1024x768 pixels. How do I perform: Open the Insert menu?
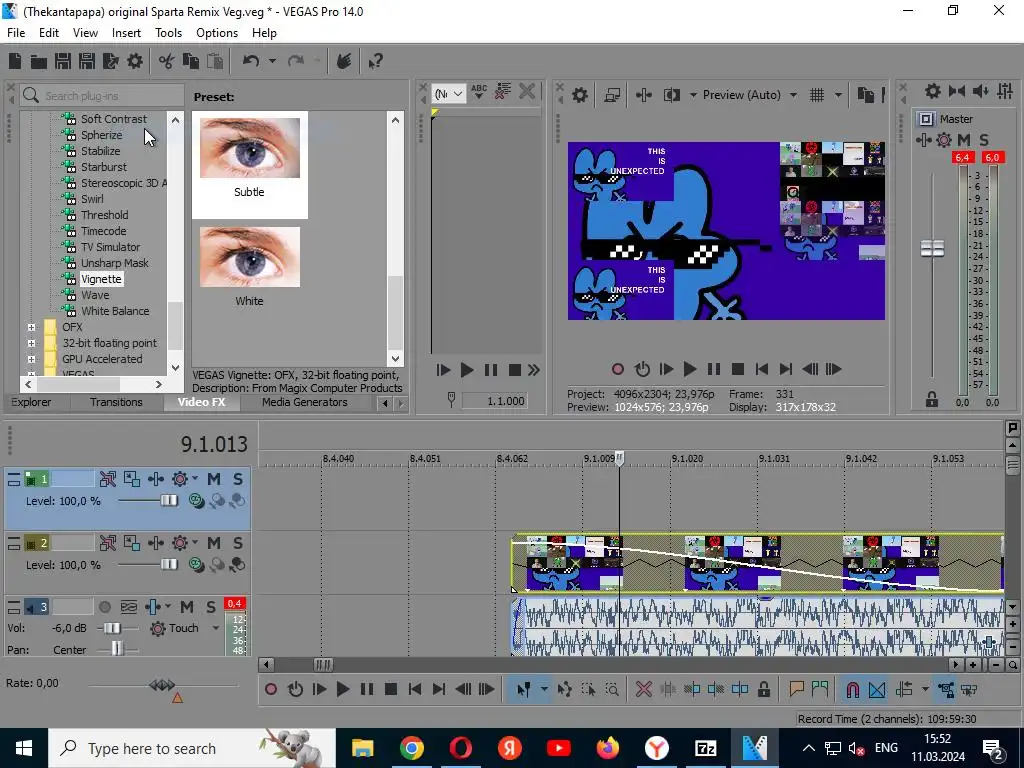pos(126,33)
